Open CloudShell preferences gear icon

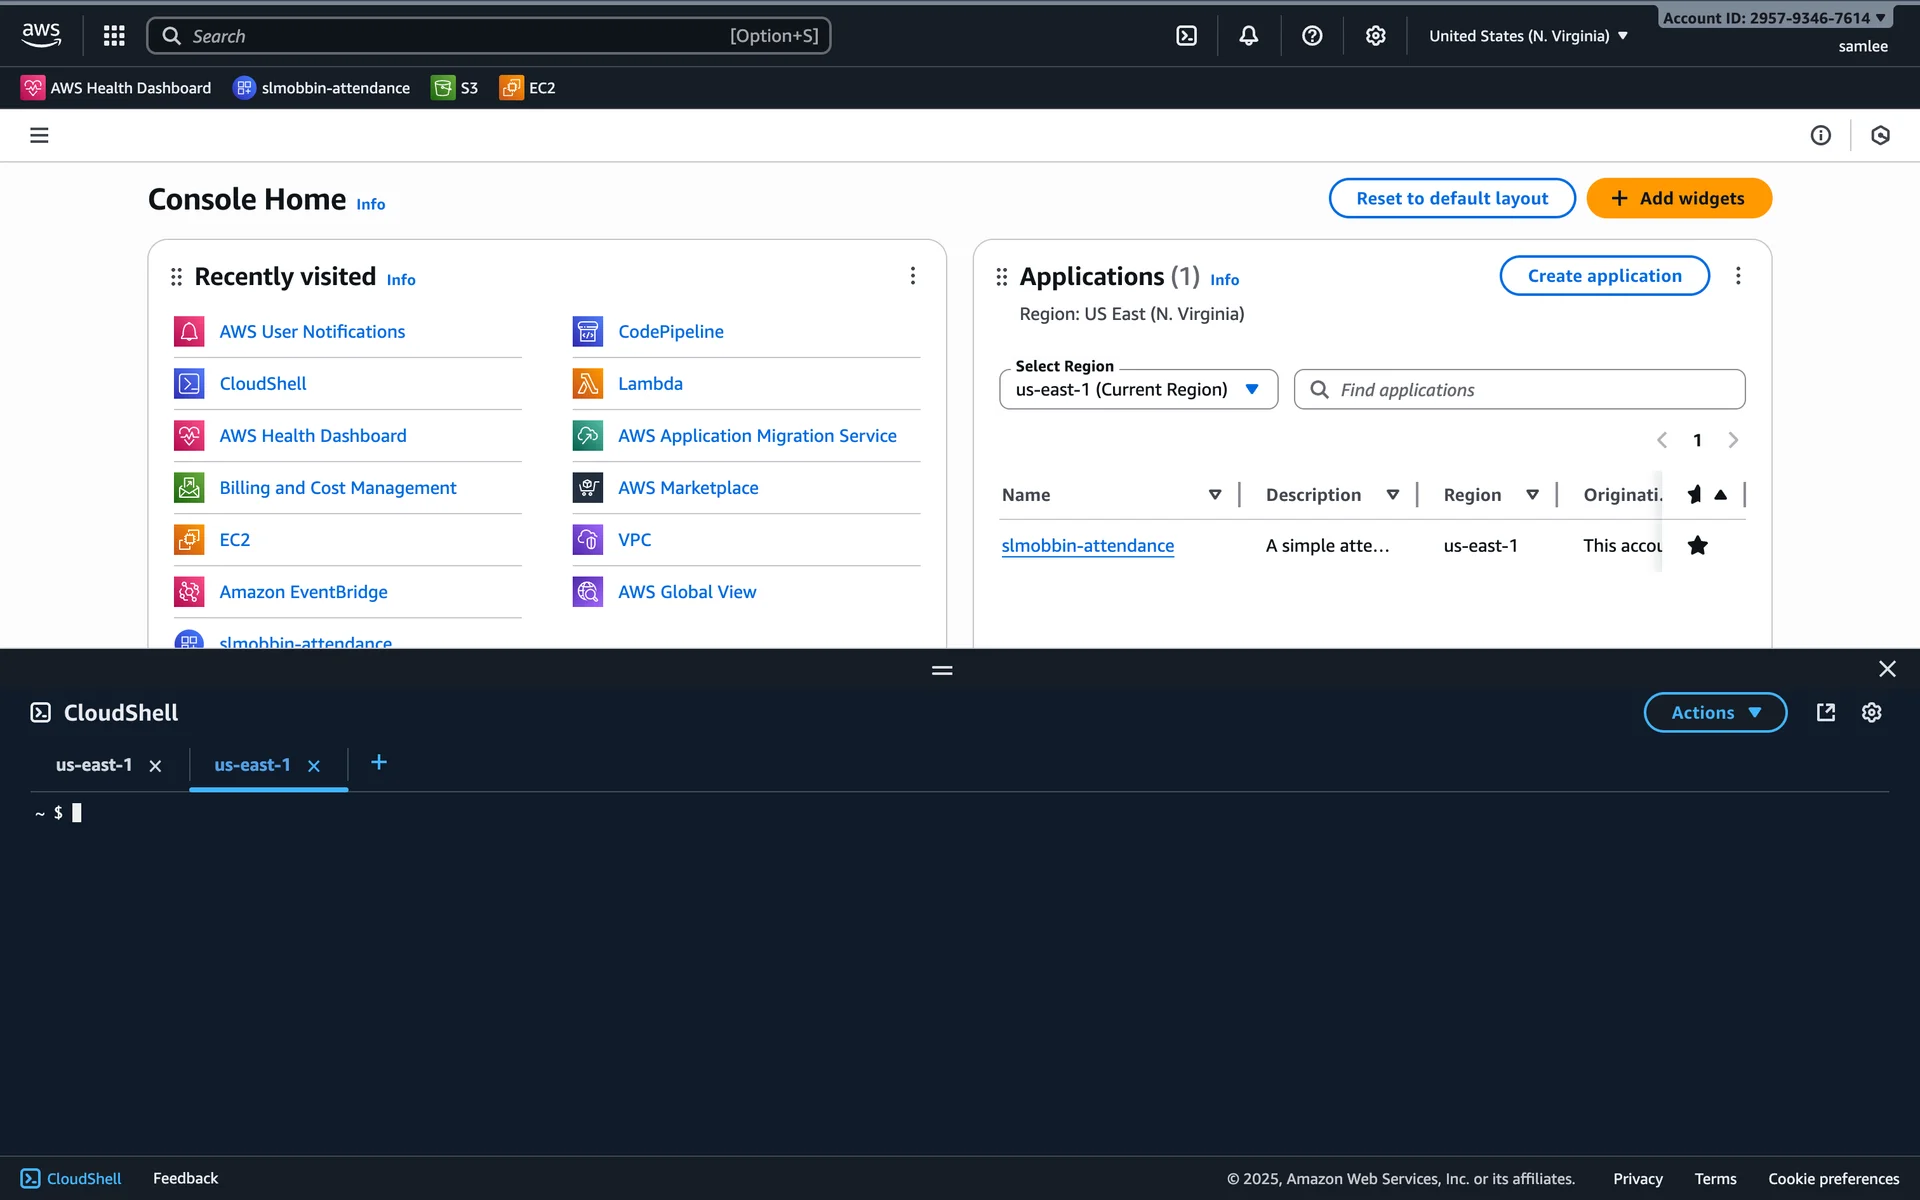pos(1871,712)
